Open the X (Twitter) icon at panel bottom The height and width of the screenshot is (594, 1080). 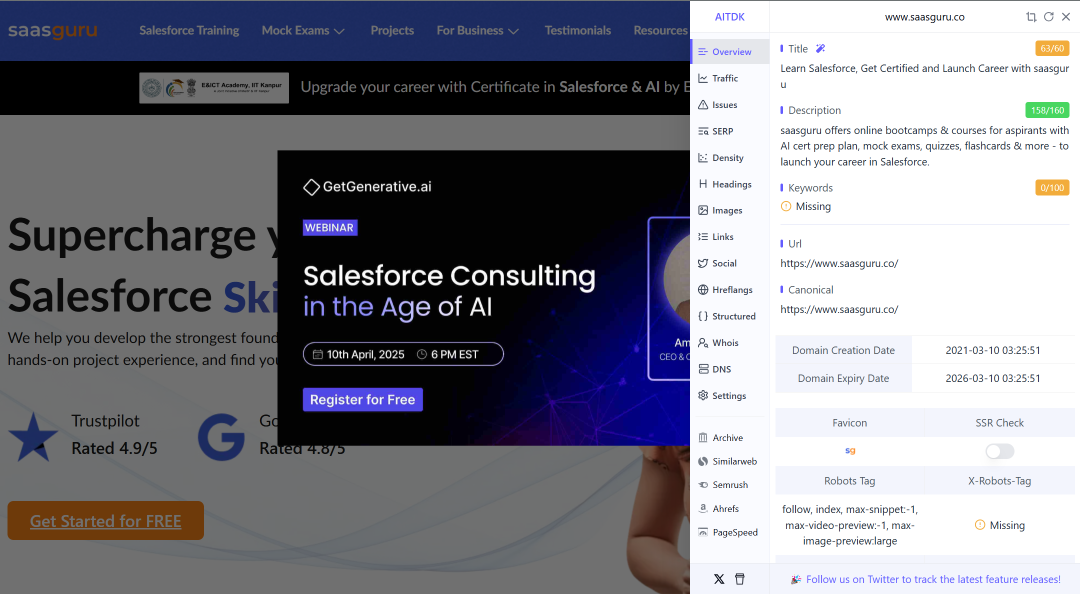pos(719,579)
